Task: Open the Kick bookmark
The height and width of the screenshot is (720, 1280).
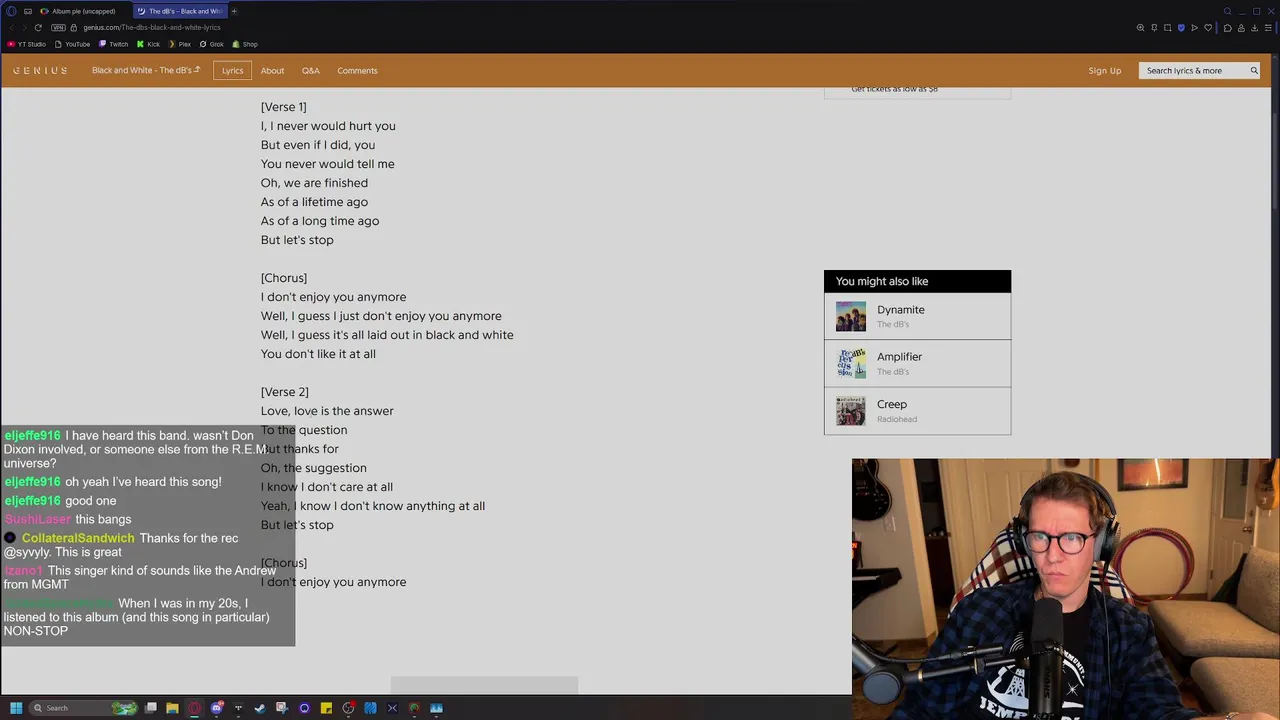Action: 148,44
